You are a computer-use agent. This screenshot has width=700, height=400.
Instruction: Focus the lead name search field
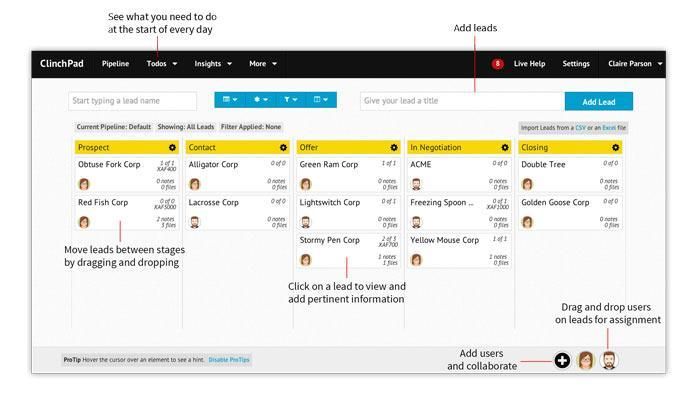(x=132, y=101)
